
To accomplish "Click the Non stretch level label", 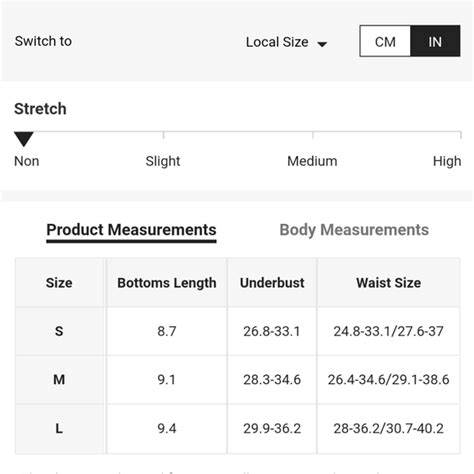I will (27, 161).
